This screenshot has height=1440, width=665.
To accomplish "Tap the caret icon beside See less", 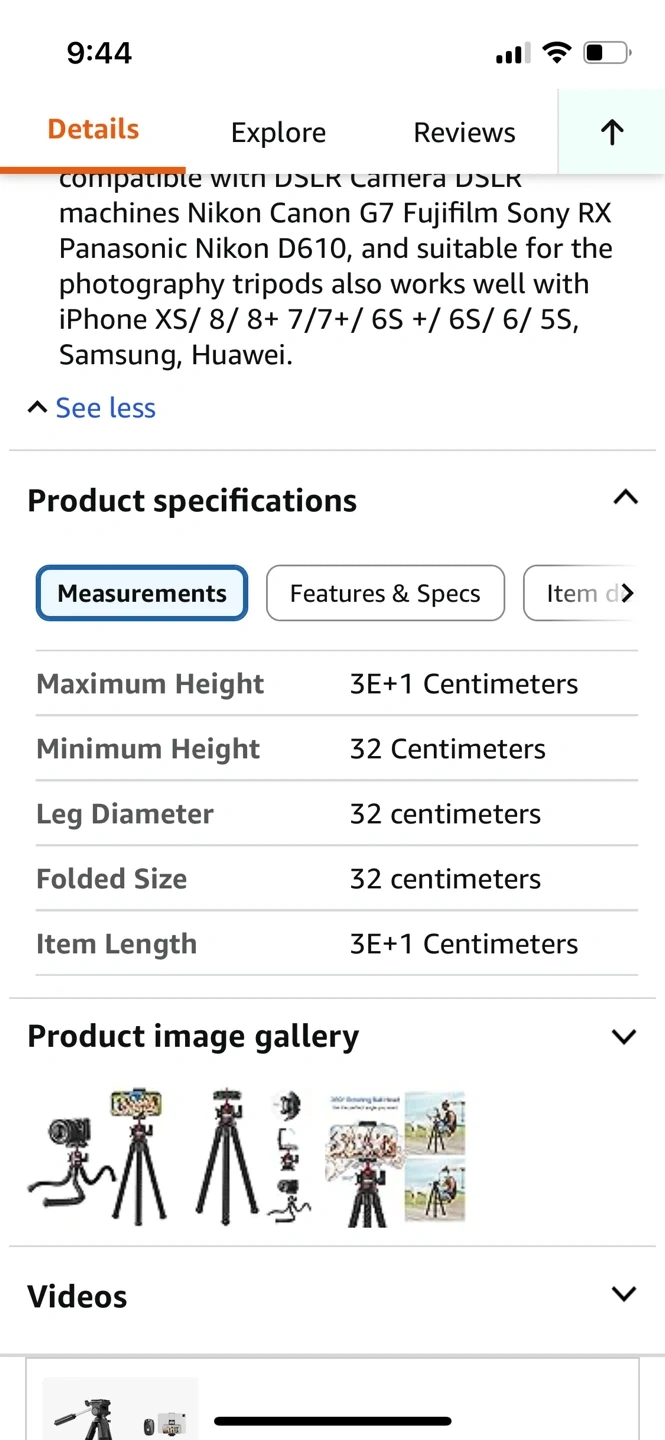I will pyautogui.click(x=37, y=407).
